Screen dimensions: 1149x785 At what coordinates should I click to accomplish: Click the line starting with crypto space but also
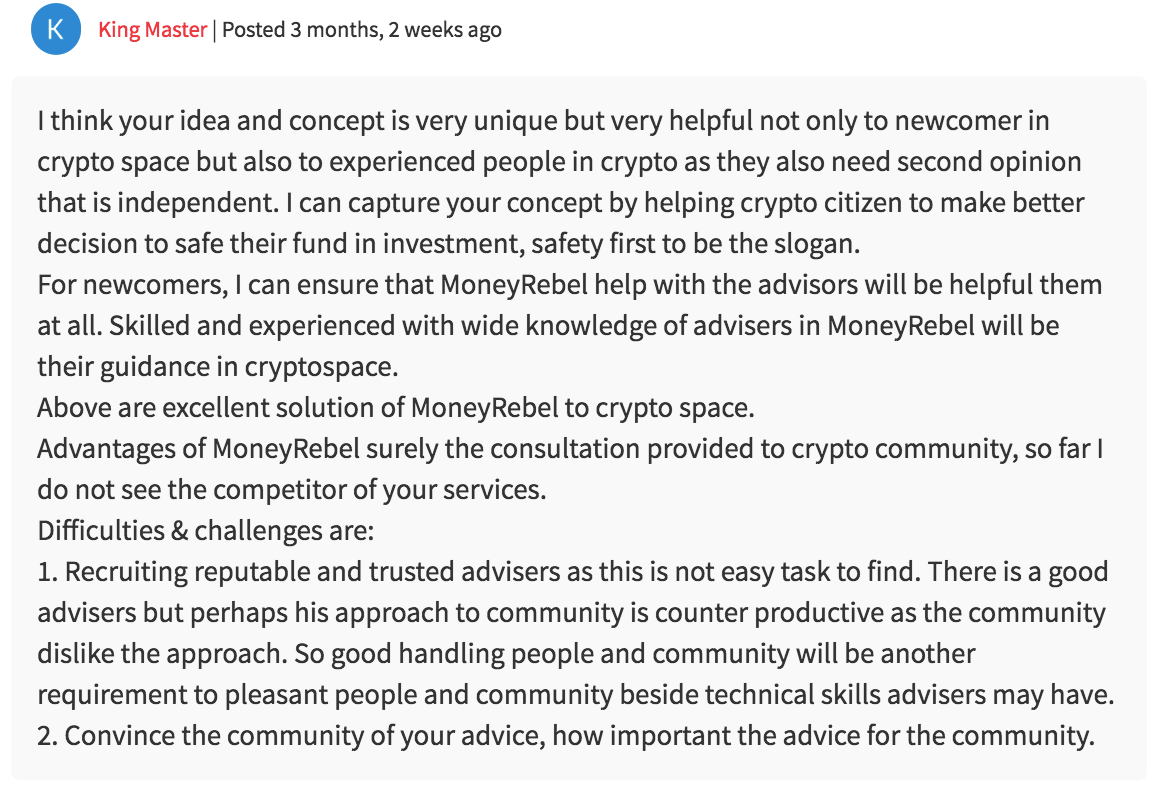[x=559, y=162]
